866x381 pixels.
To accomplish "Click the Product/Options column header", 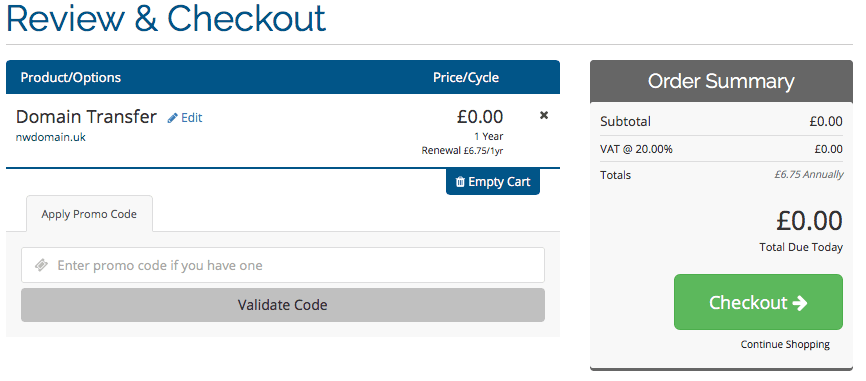I will (71, 77).
